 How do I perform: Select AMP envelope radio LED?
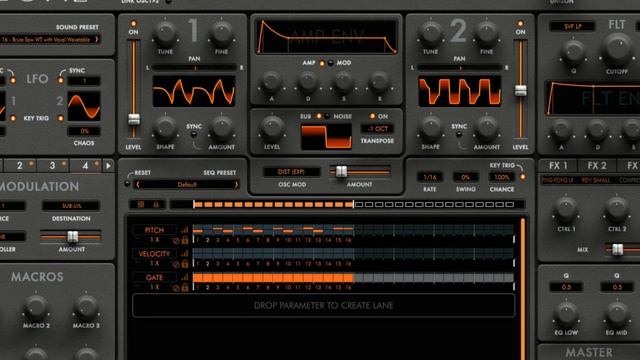click(322, 63)
